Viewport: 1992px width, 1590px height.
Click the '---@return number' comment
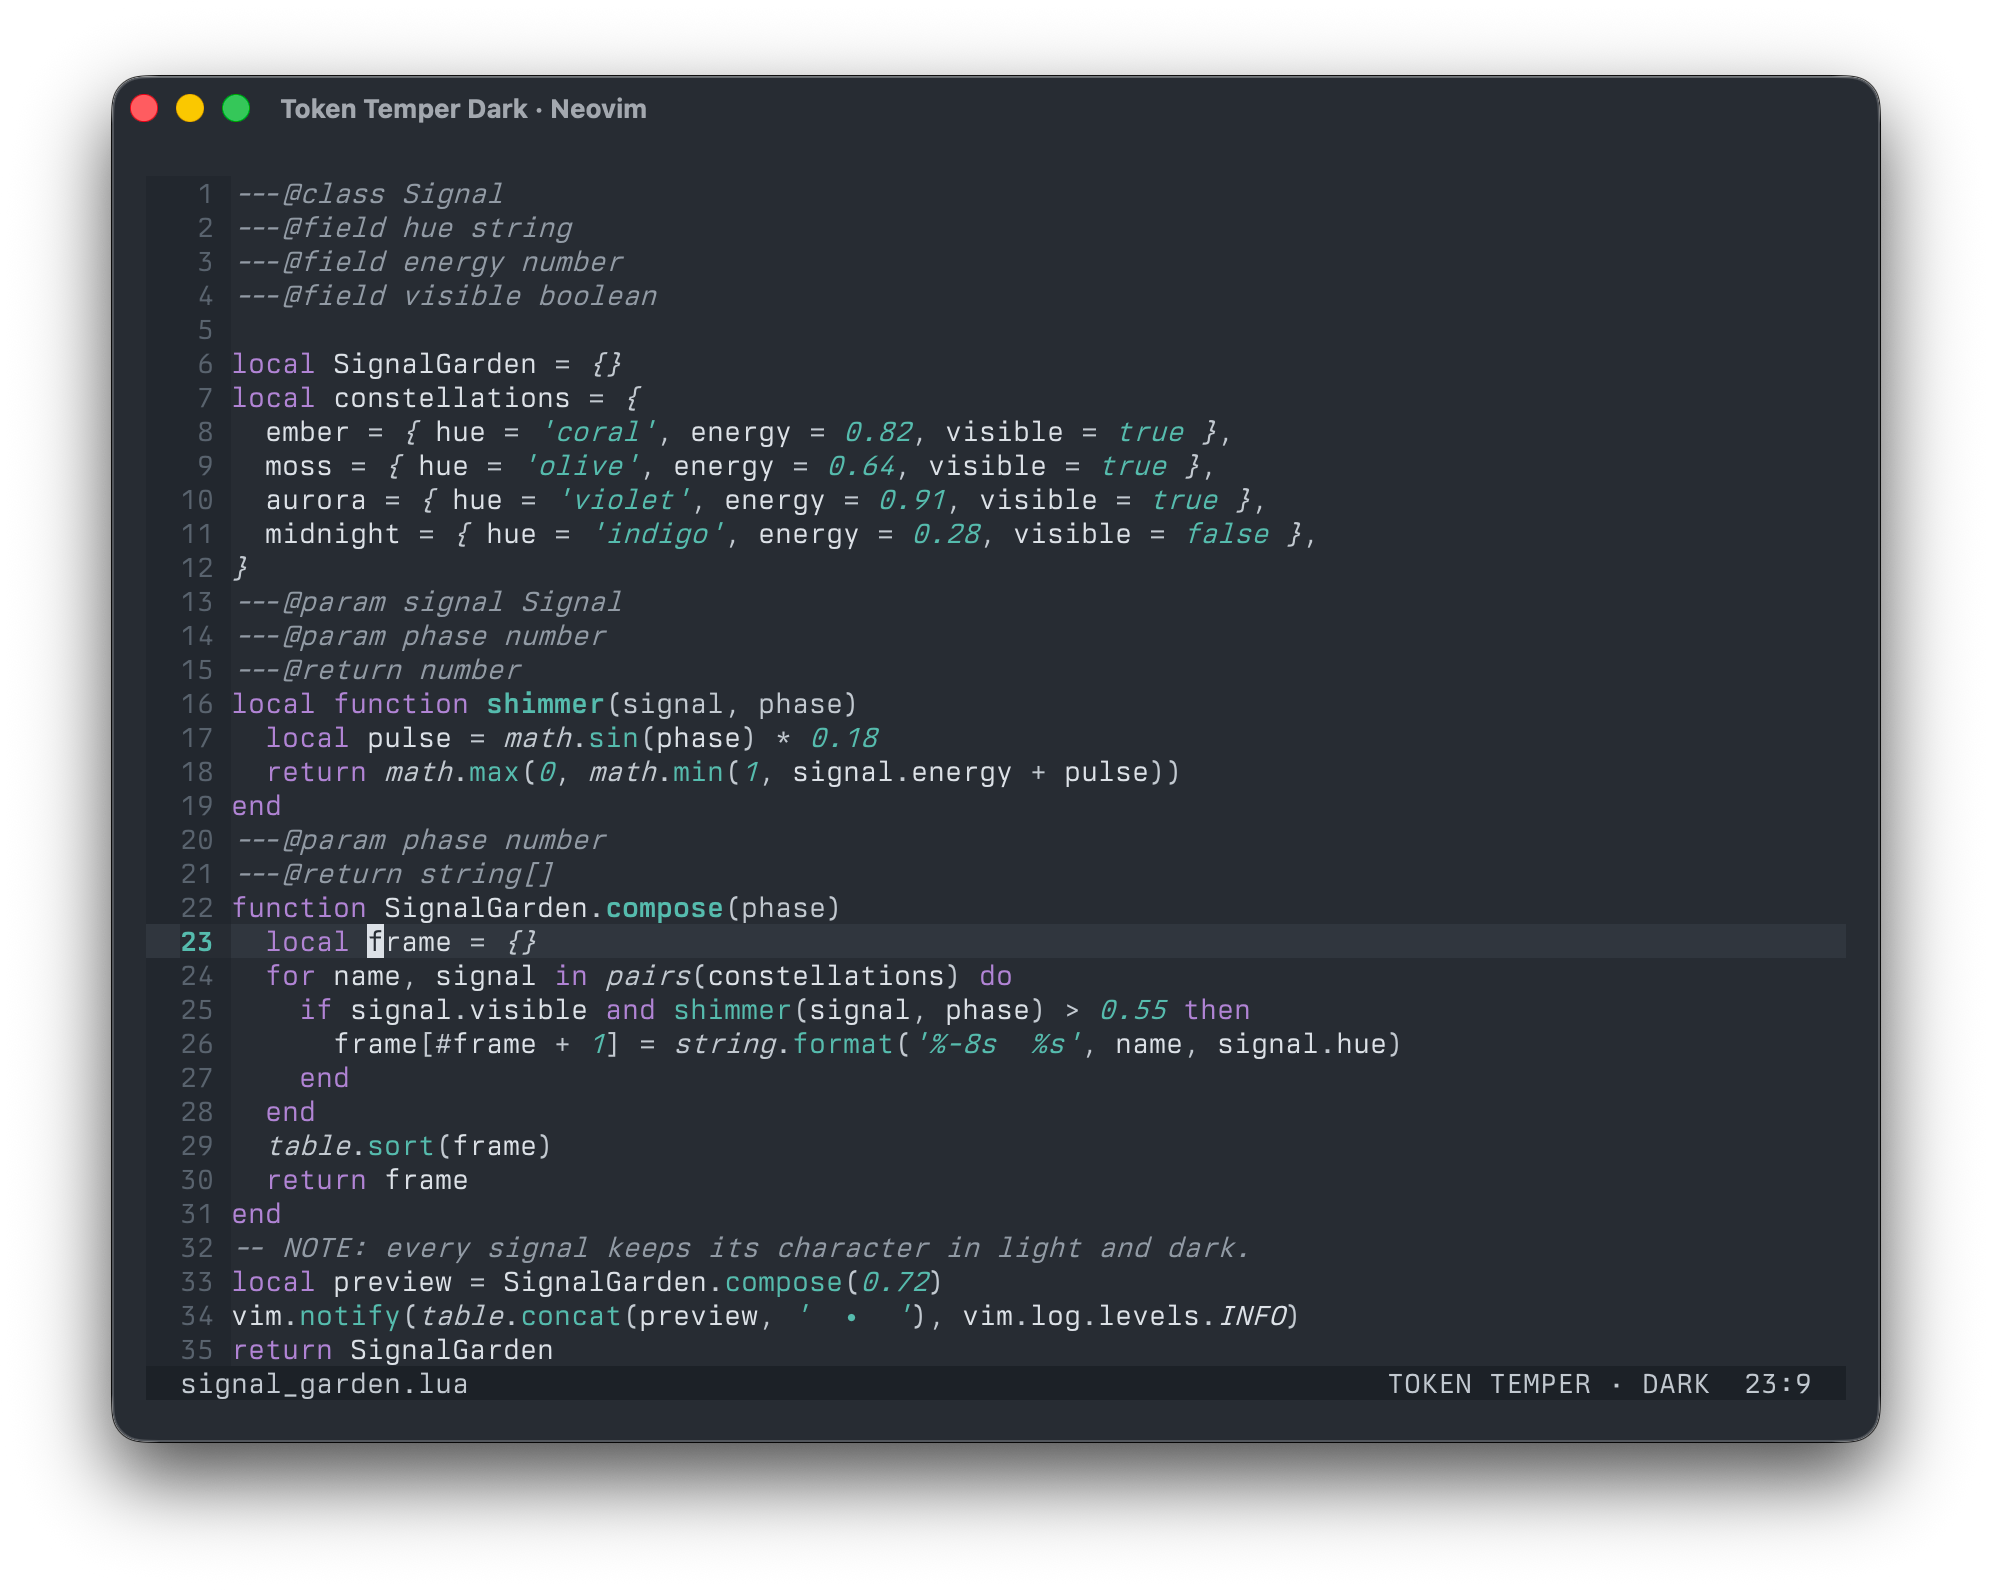tap(377, 670)
